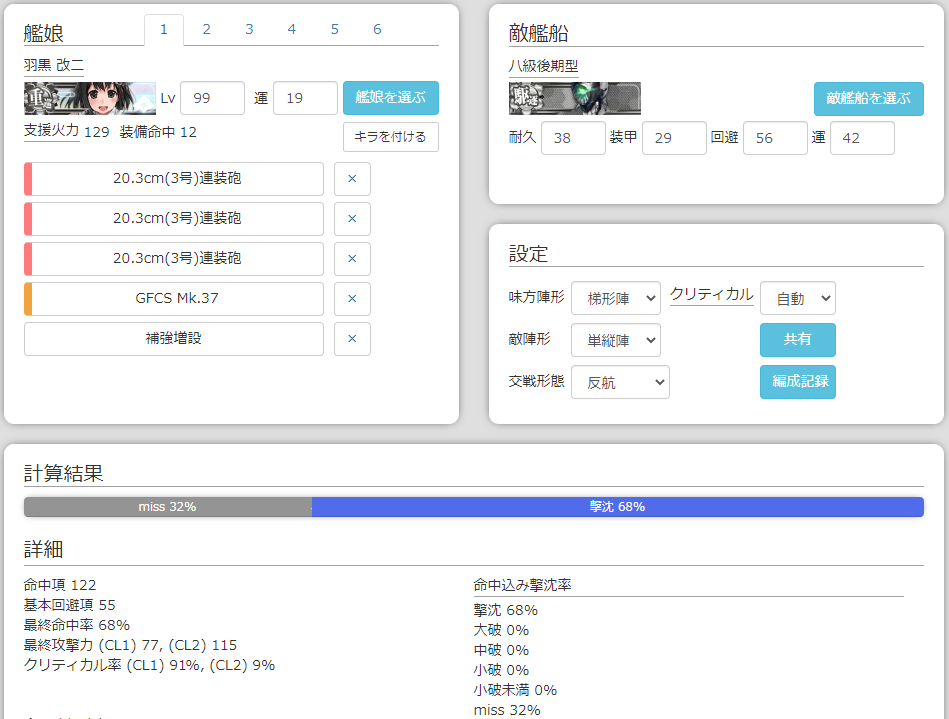Click the 命中項 122 line
Screen dimensions: 949x719
[x=60, y=585]
